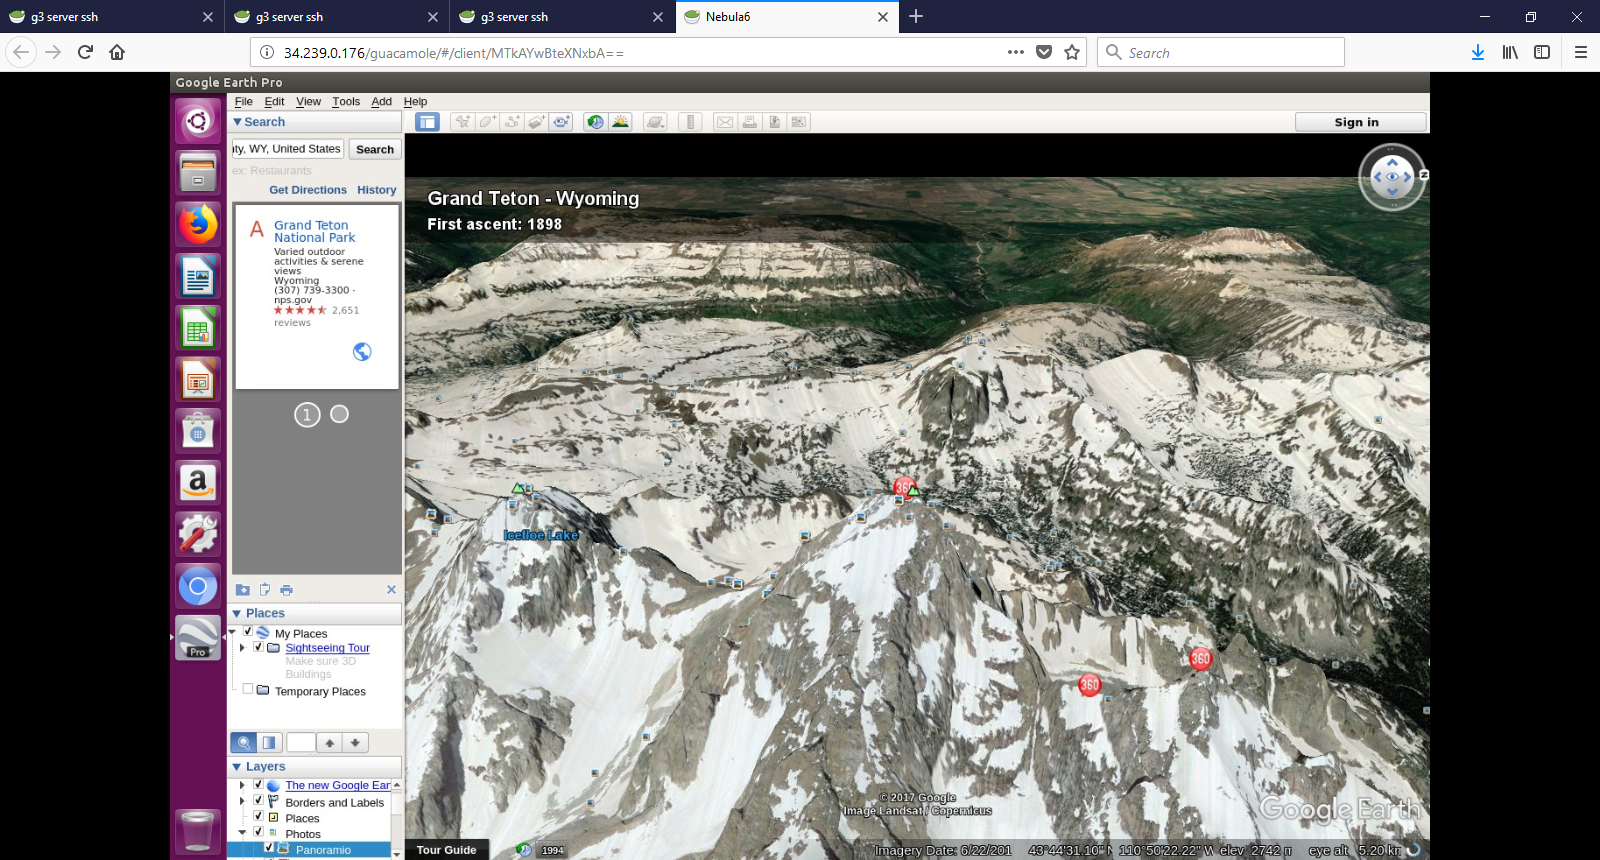
Task: Expand the Sightseeing Tour folder
Action: pyautogui.click(x=242, y=648)
